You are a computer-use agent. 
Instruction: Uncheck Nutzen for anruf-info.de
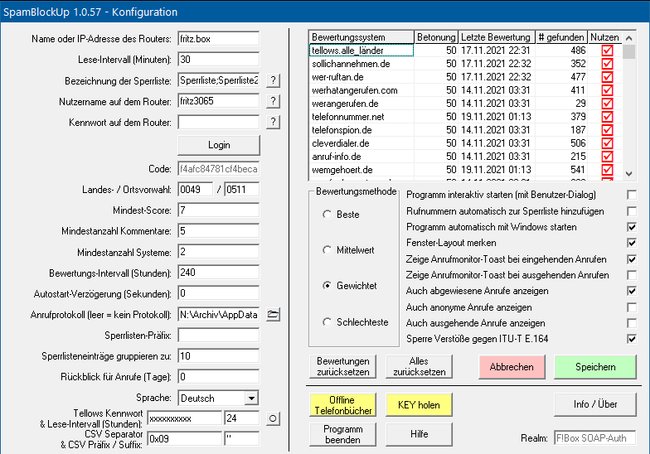tap(607, 157)
